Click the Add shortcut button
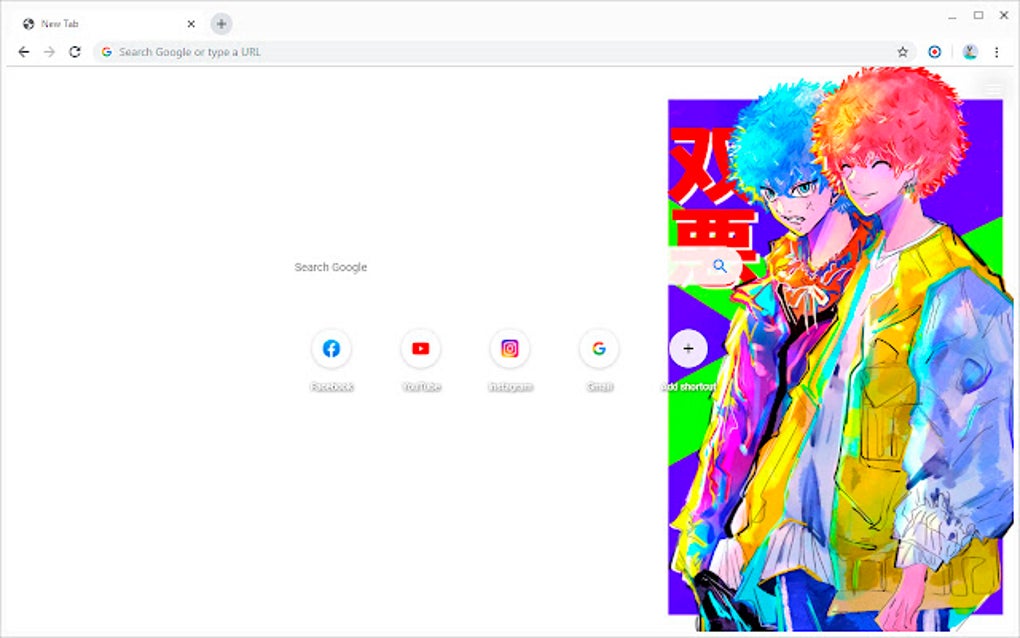The width and height of the screenshot is (1020, 638). (x=688, y=361)
